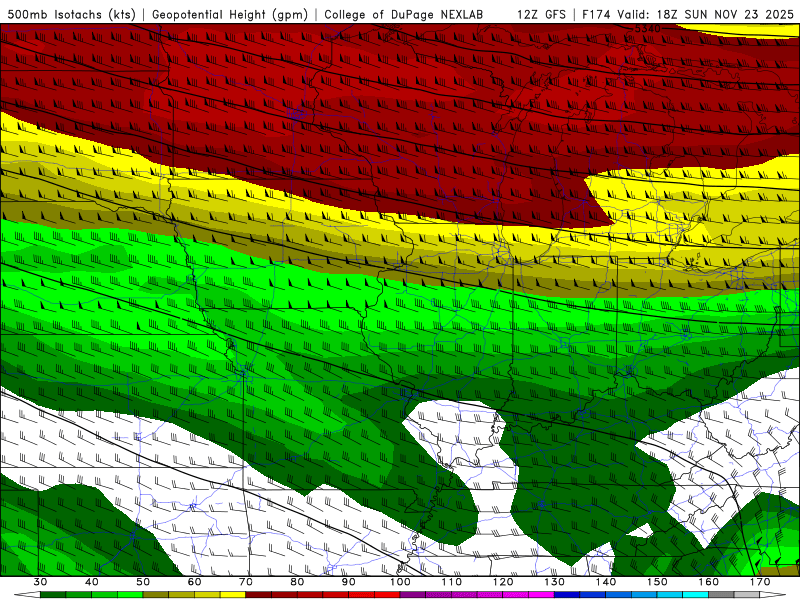Select the brightest green swatch ending at 50
This screenshot has width=800, height=600.
(x=130, y=595)
